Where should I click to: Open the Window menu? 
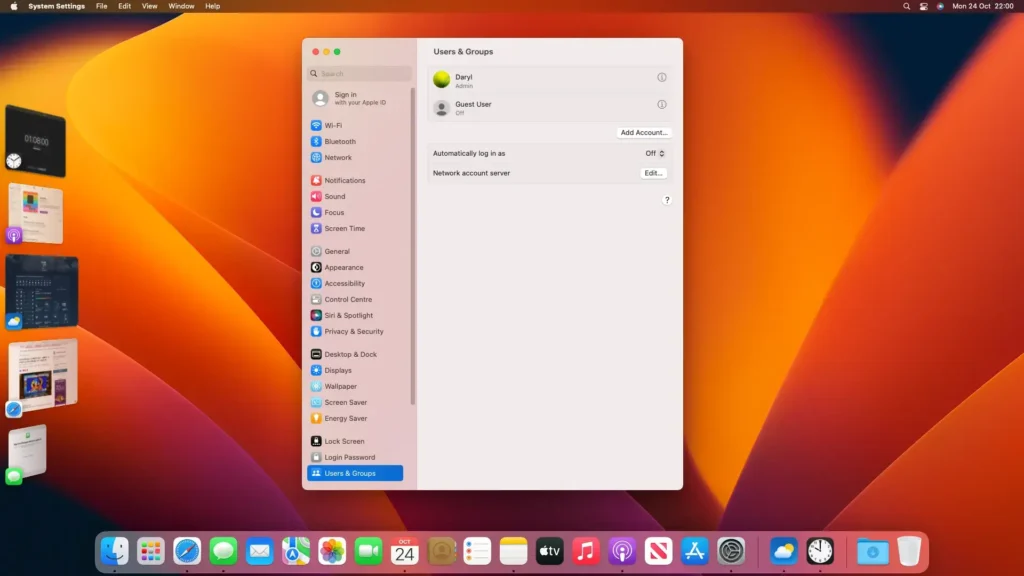[180, 6]
